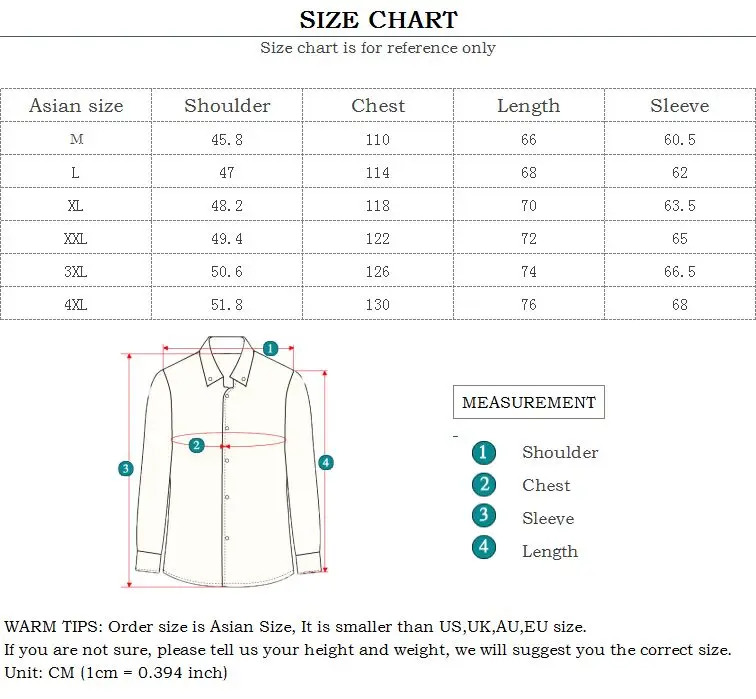Click the Length legend text
756x699 pixels.
(550, 551)
